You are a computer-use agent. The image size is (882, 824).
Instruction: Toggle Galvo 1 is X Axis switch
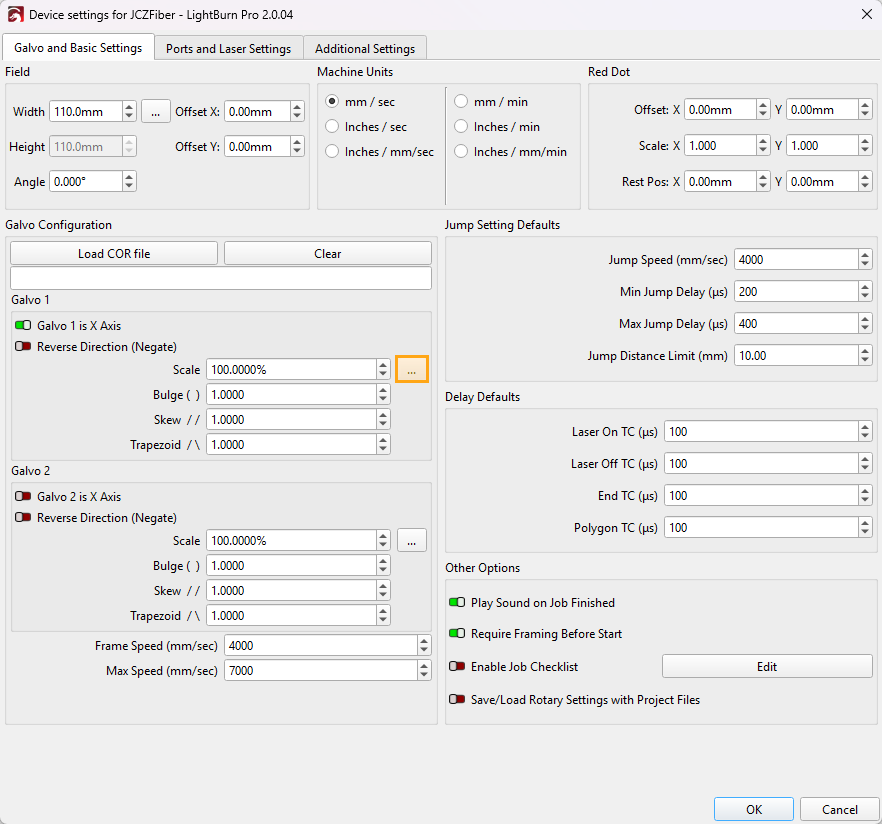point(23,326)
